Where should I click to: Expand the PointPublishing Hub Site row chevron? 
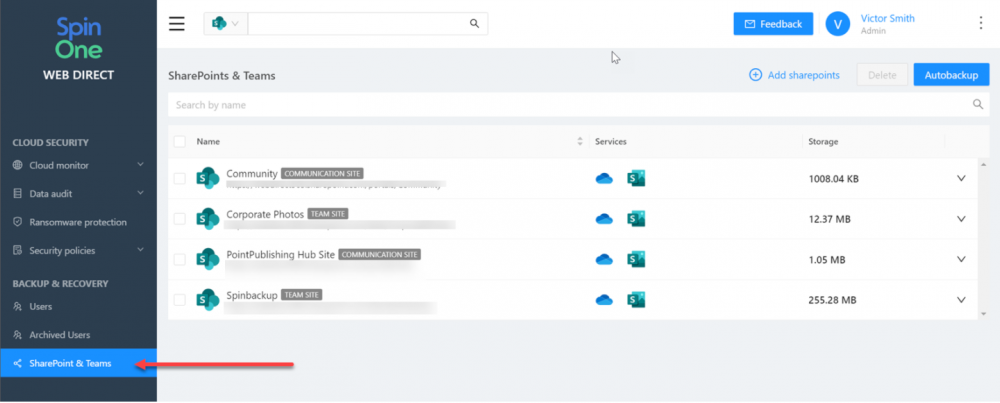click(x=962, y=260)
